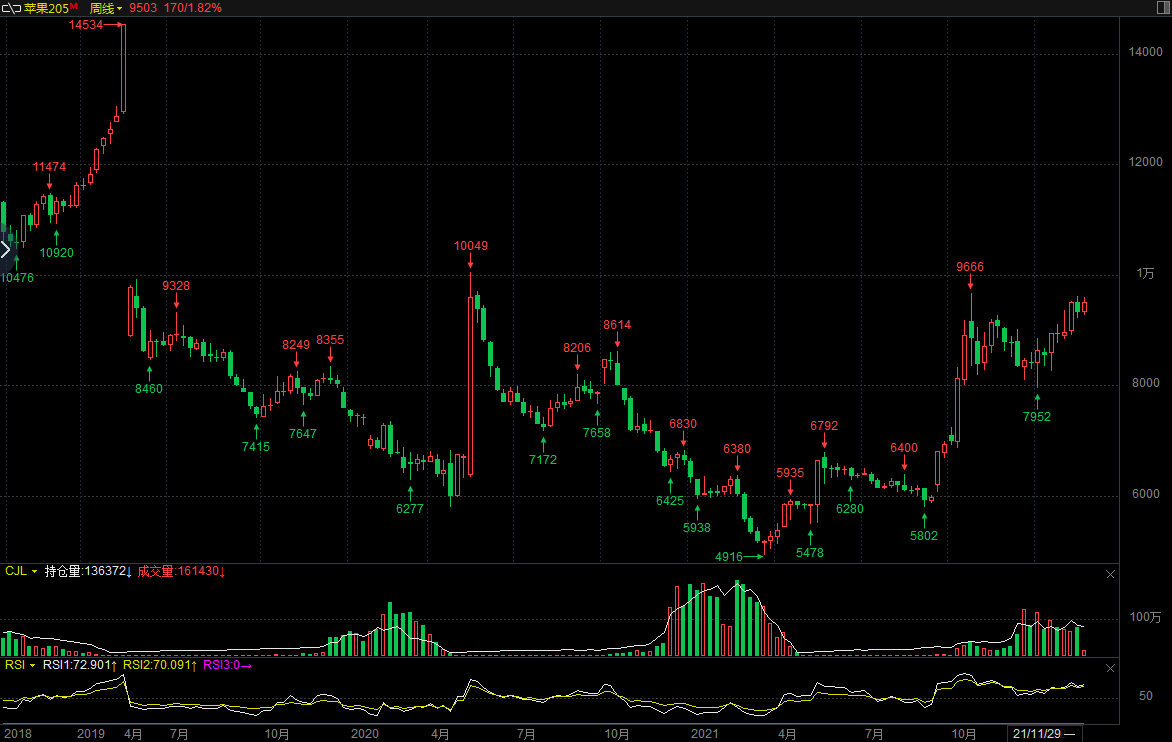Click the 10476 low price label
The width and height of the screenshot is (1172, 742).
17,278
